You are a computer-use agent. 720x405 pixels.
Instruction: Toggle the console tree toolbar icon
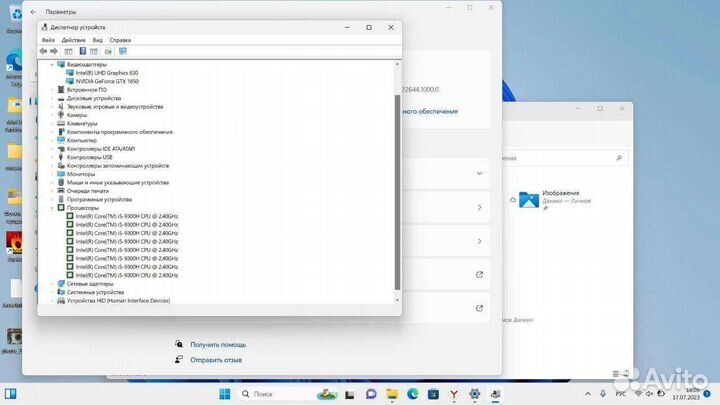pyautogui.click(x=68, y=51)
